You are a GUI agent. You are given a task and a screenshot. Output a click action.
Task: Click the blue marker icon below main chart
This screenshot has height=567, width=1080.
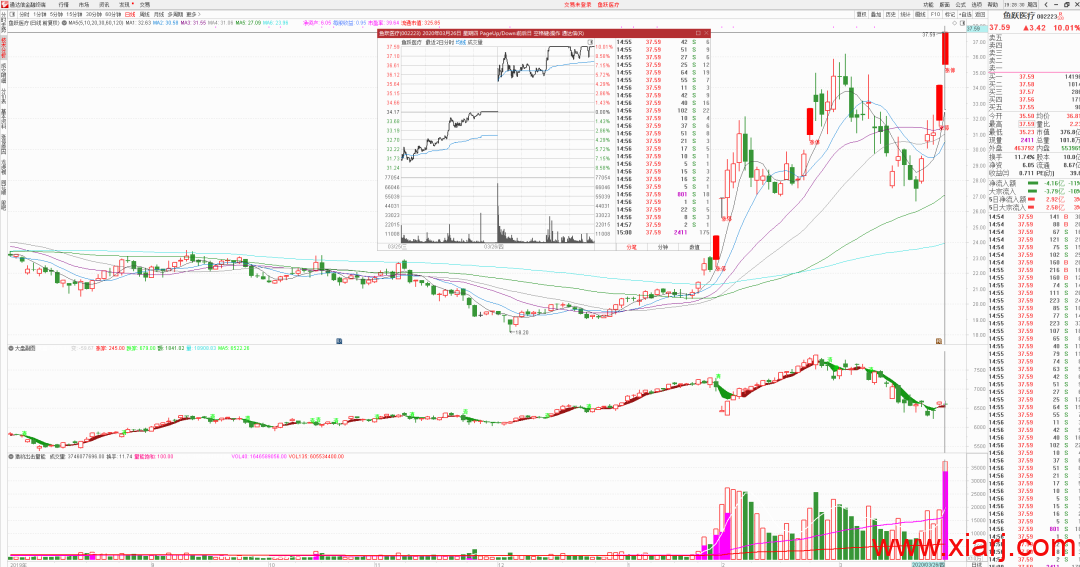[339, 340]
